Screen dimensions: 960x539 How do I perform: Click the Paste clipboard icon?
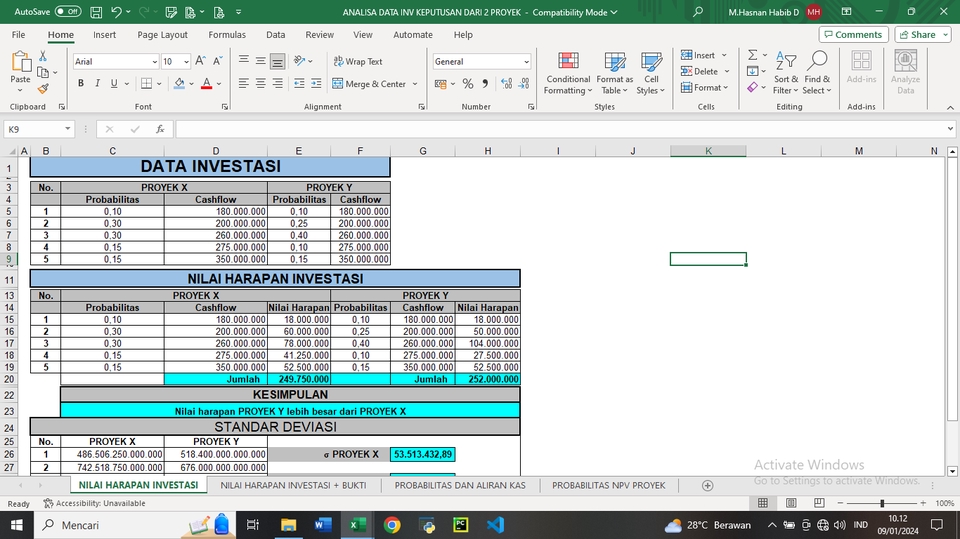pyautogui.click(x=20, y=62)
